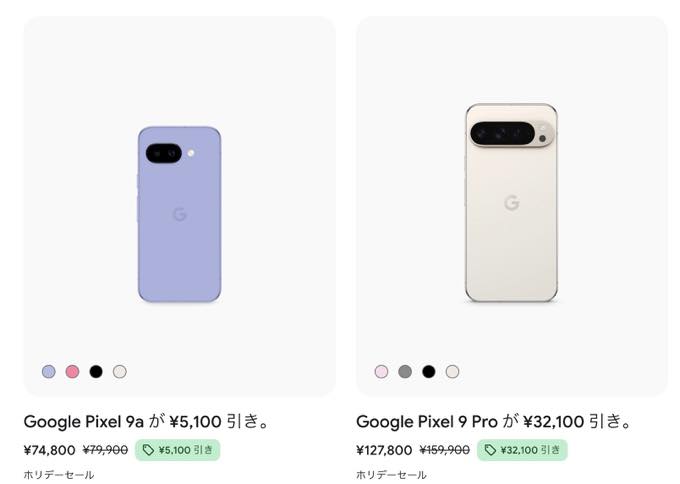This screenshot has height=484, width=680.
Task: Select the purple color for Pixel 9a
Action: [x=49, y=371]
